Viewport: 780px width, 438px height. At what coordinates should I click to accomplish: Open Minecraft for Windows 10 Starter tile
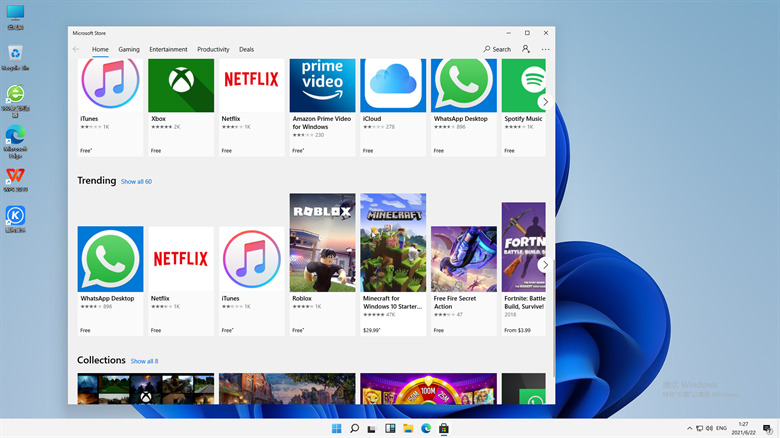(x=393, y=265)
